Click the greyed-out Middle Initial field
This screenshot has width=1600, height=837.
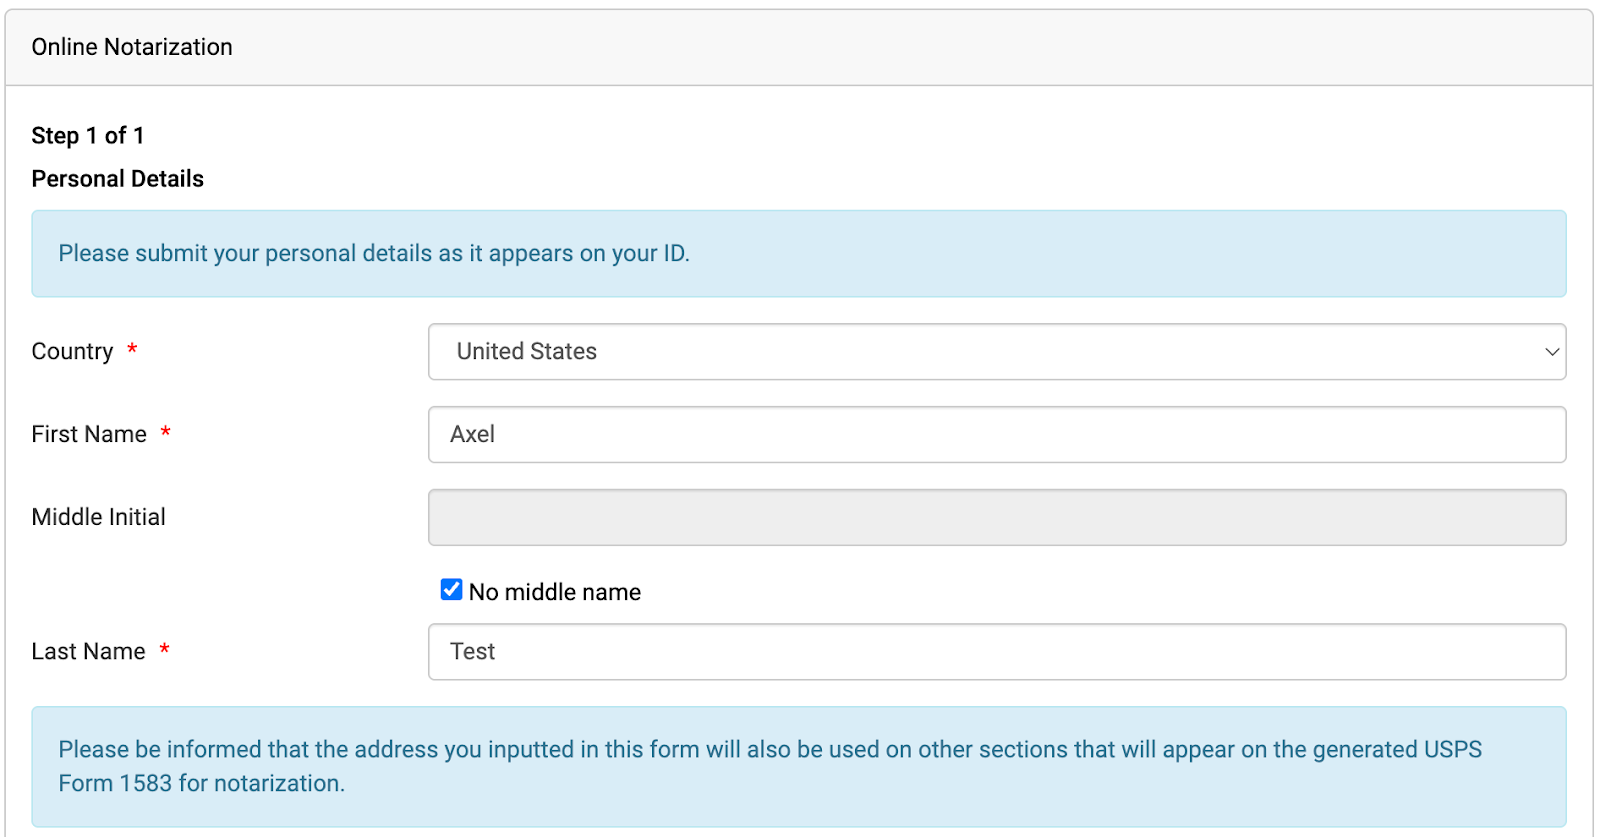click(996, 517)
